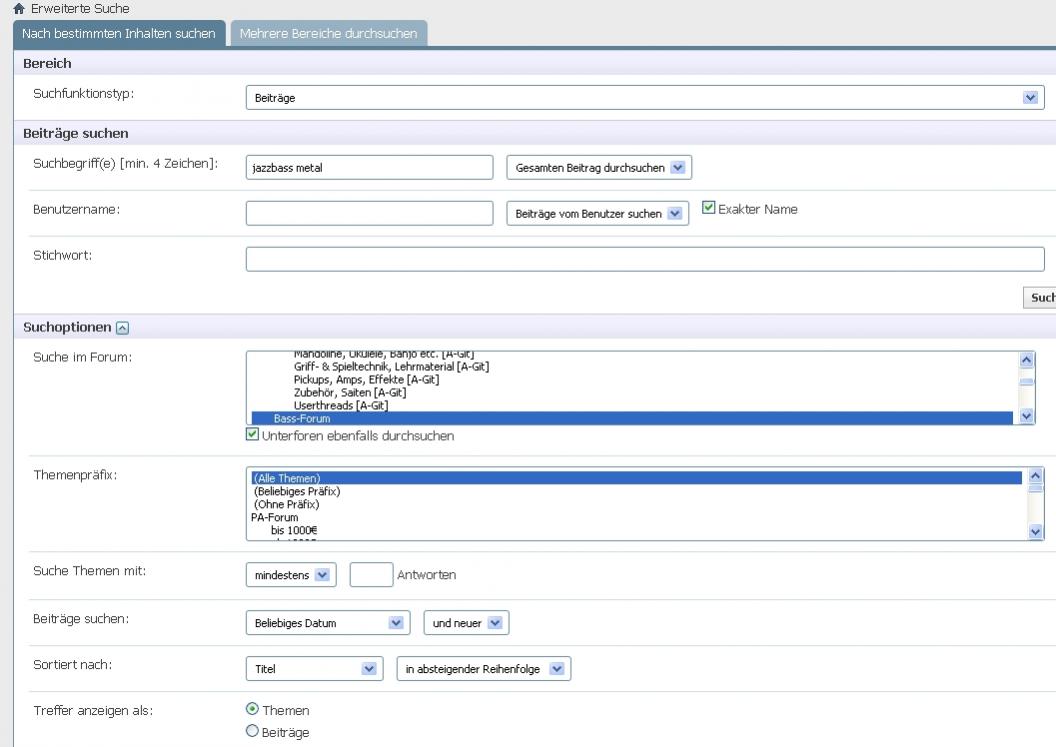Select PA-Forum in the prefix list

pos(274,517)
